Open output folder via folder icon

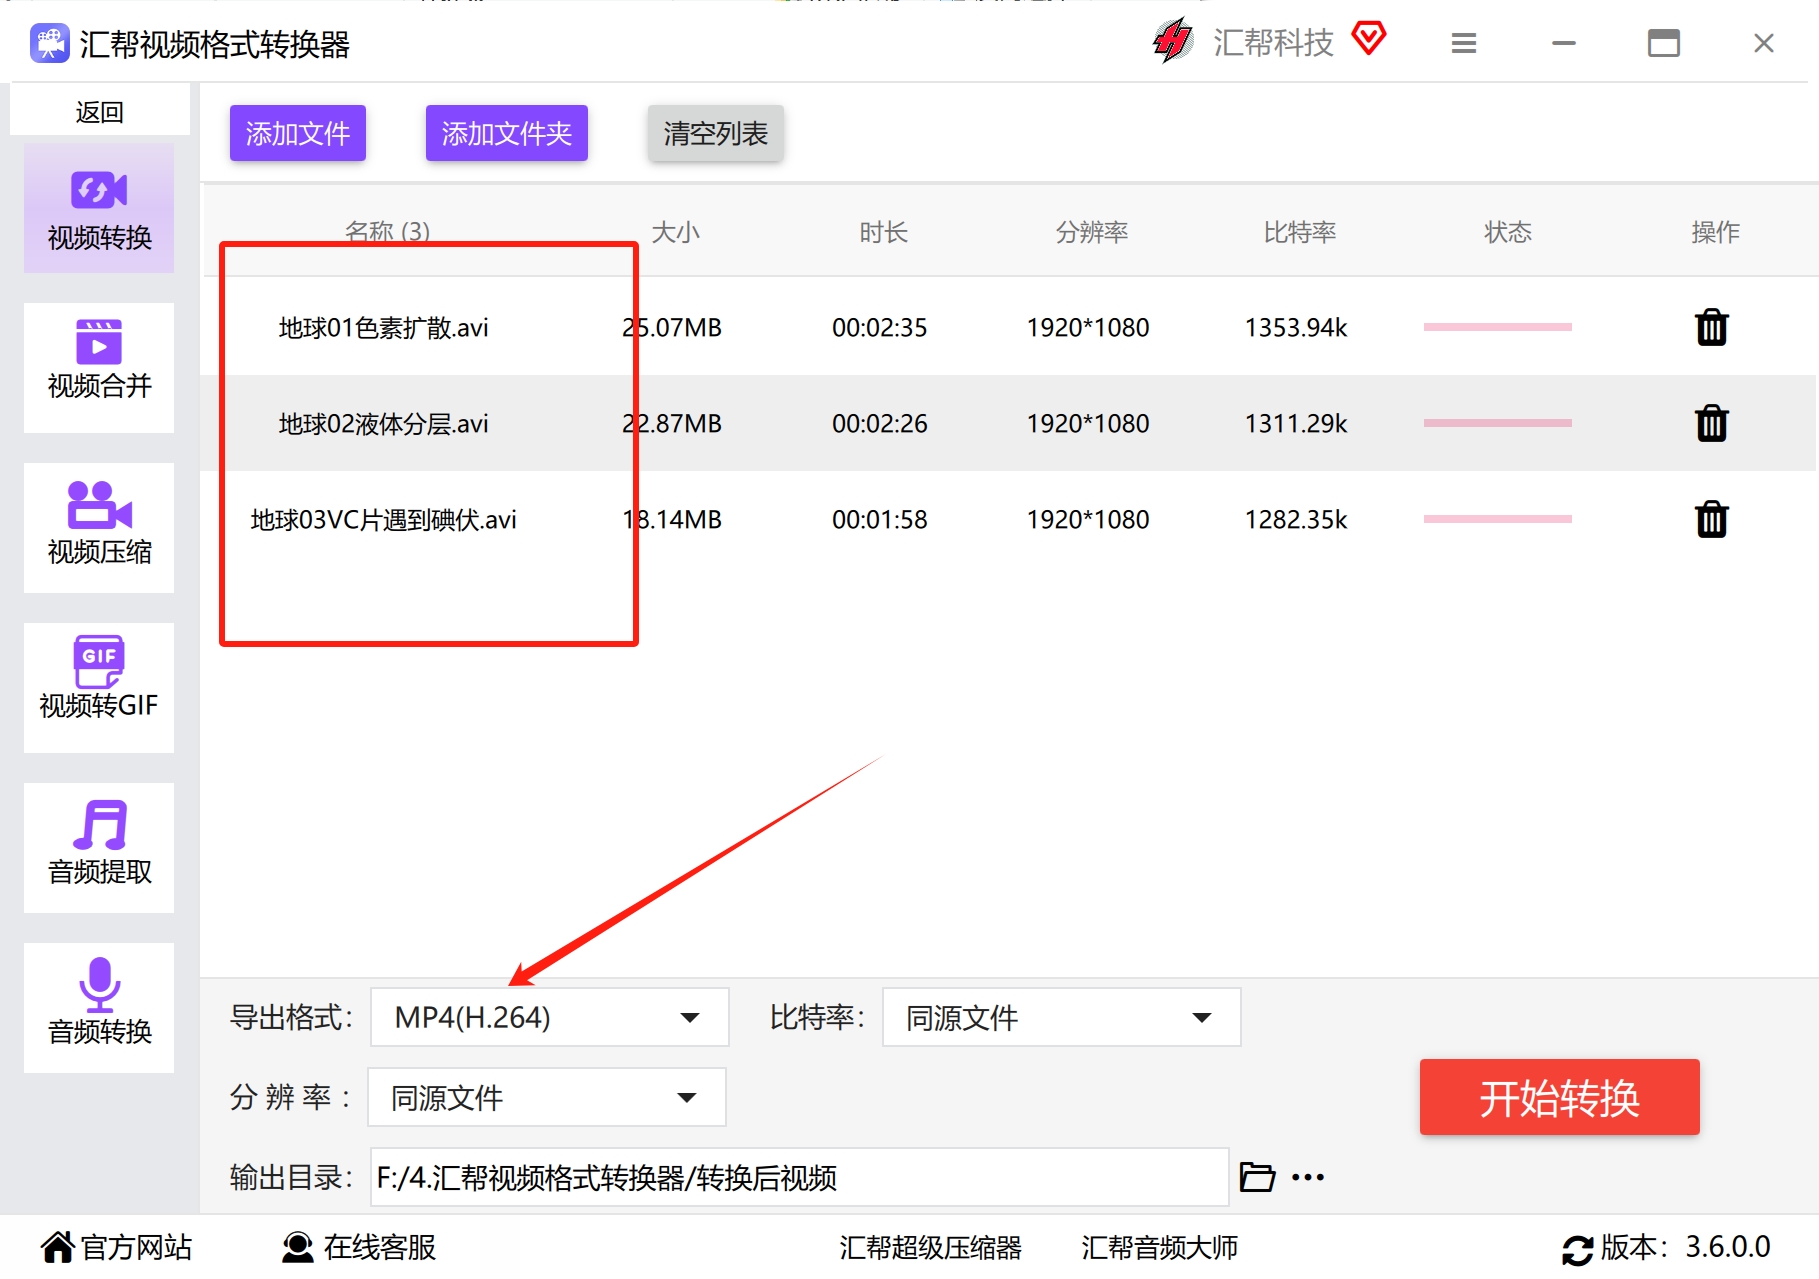[1257, 1177]
